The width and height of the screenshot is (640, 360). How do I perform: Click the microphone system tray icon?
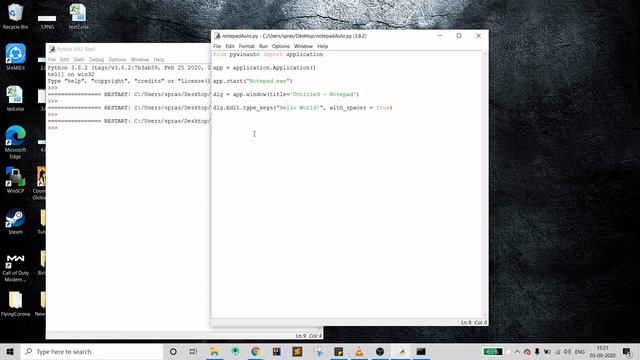(x=537, y=351)
